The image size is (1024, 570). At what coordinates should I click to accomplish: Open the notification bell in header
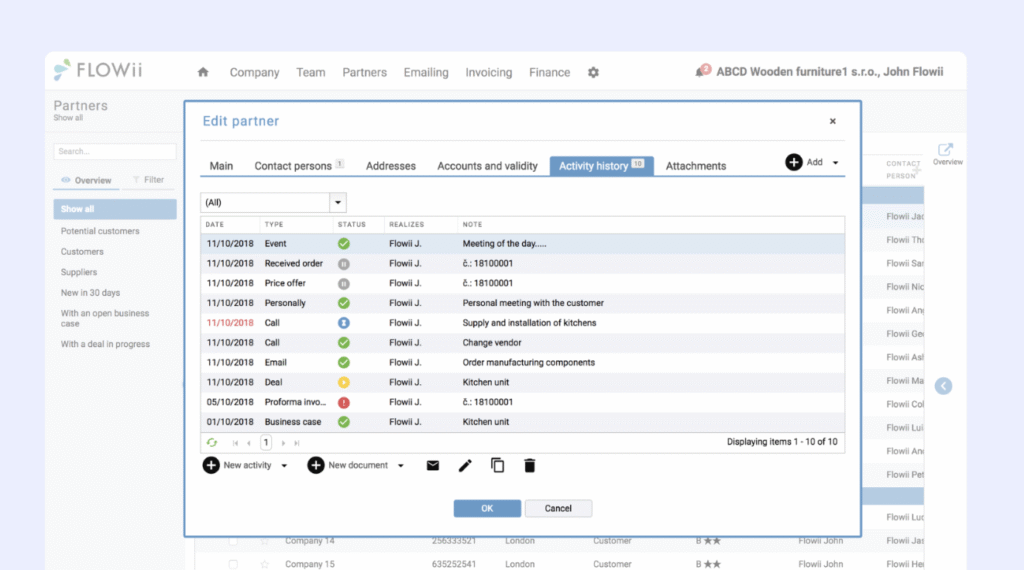click(701, 72)
